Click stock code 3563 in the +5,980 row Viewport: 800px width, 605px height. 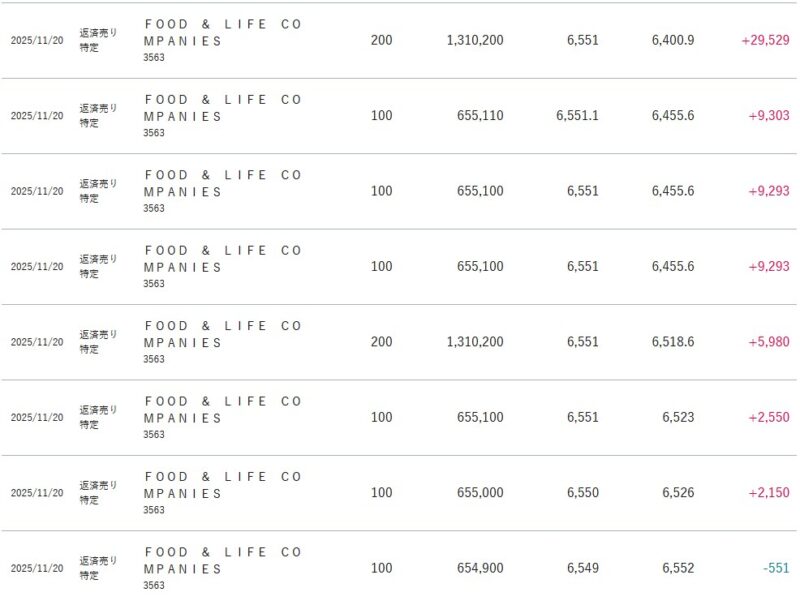[154, 359]
